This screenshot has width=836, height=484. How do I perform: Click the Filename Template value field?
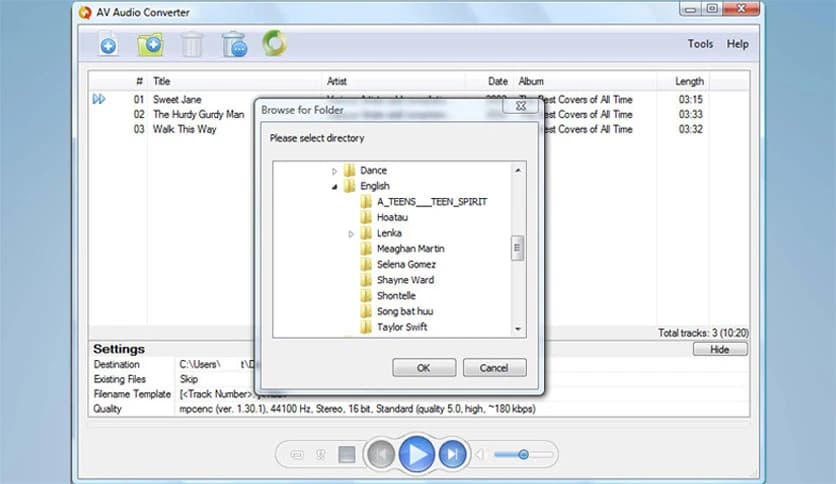click(x=461, y=394)
